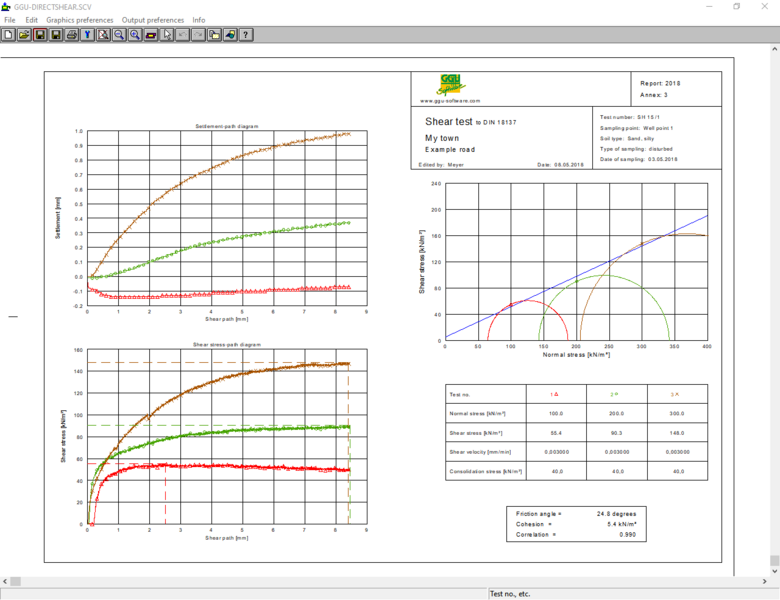Click the second floppy disk save icon
Screen dimensions: 780x600
56,35
